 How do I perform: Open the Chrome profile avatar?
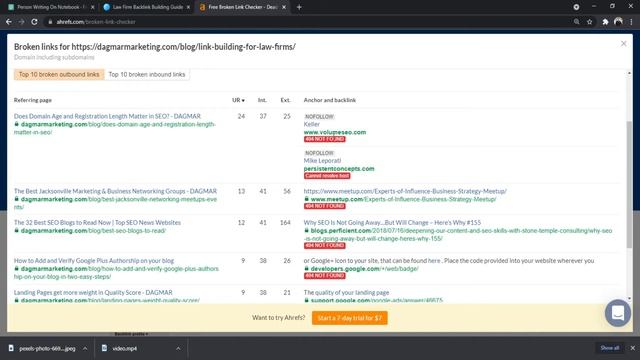click(x=618, y=22)
